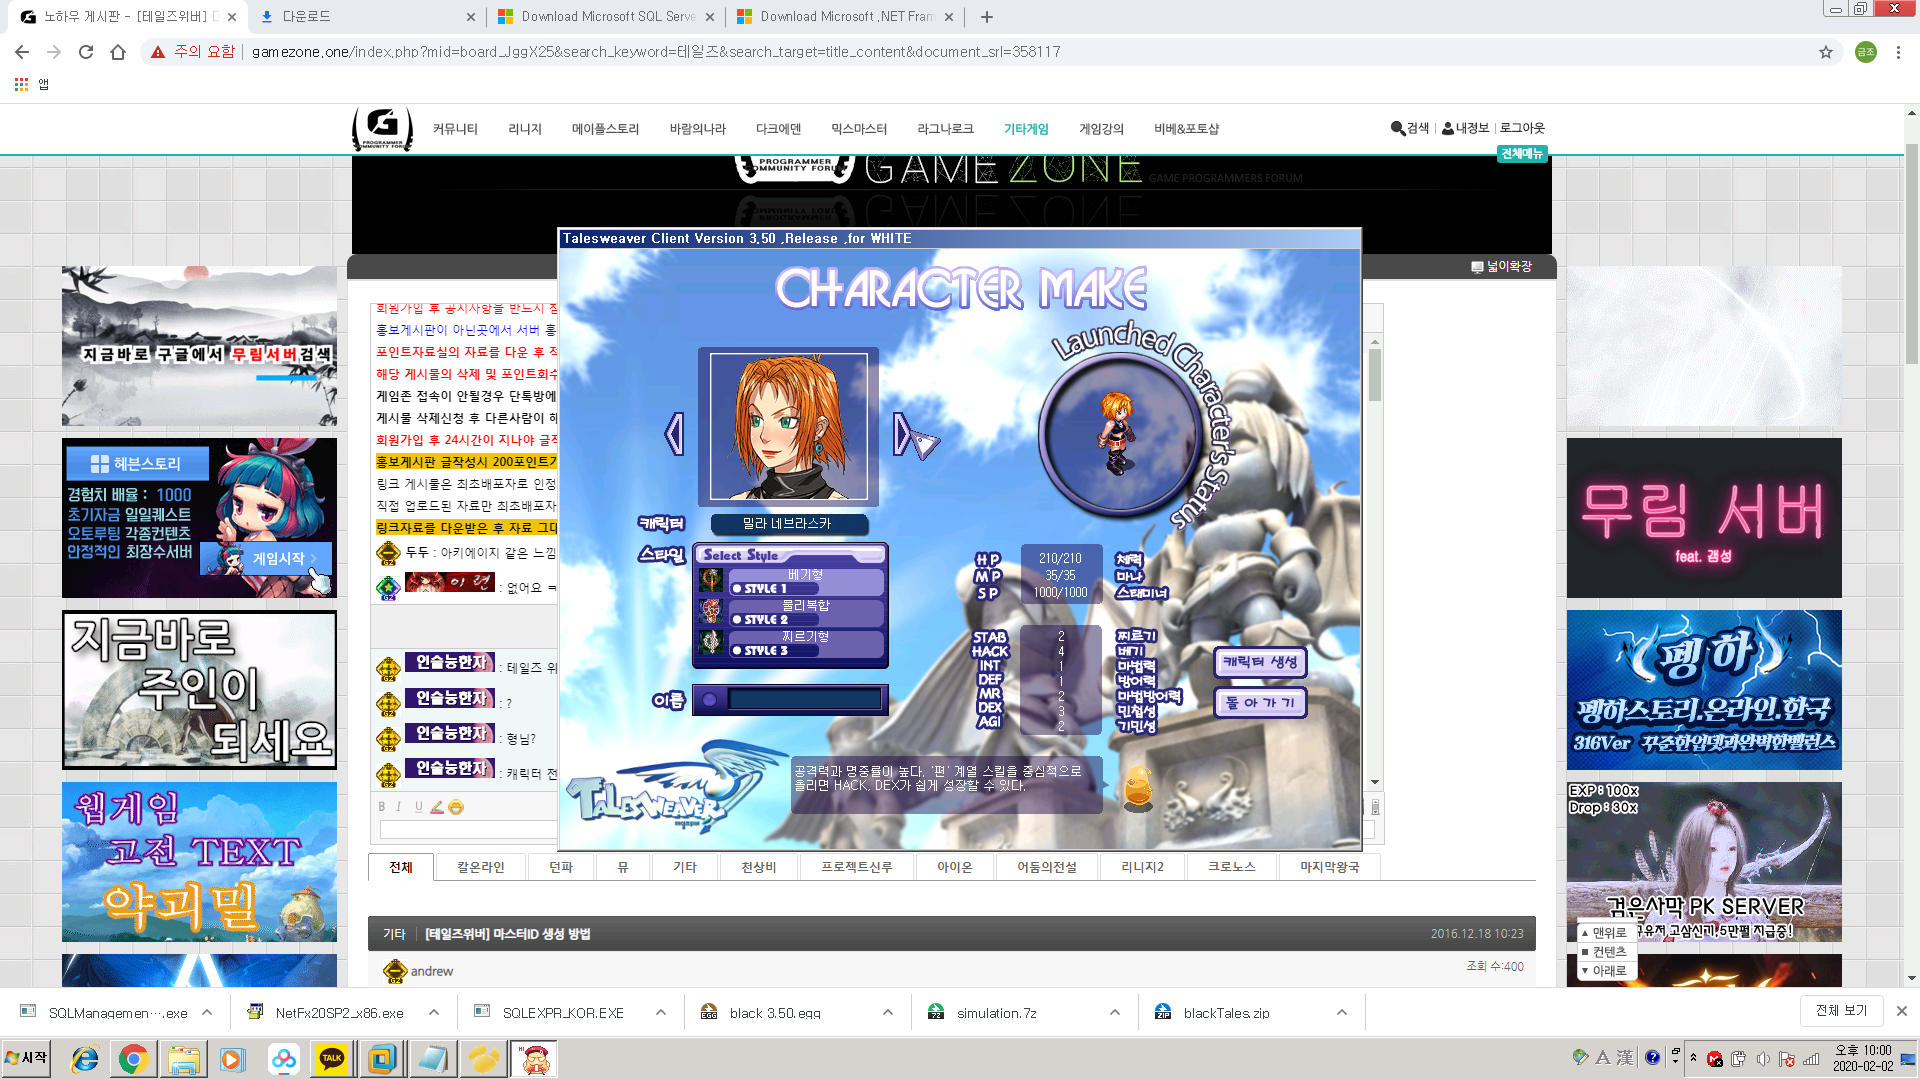Click the Talesweaver taskbar app icon

click(x=535, y=1059)
